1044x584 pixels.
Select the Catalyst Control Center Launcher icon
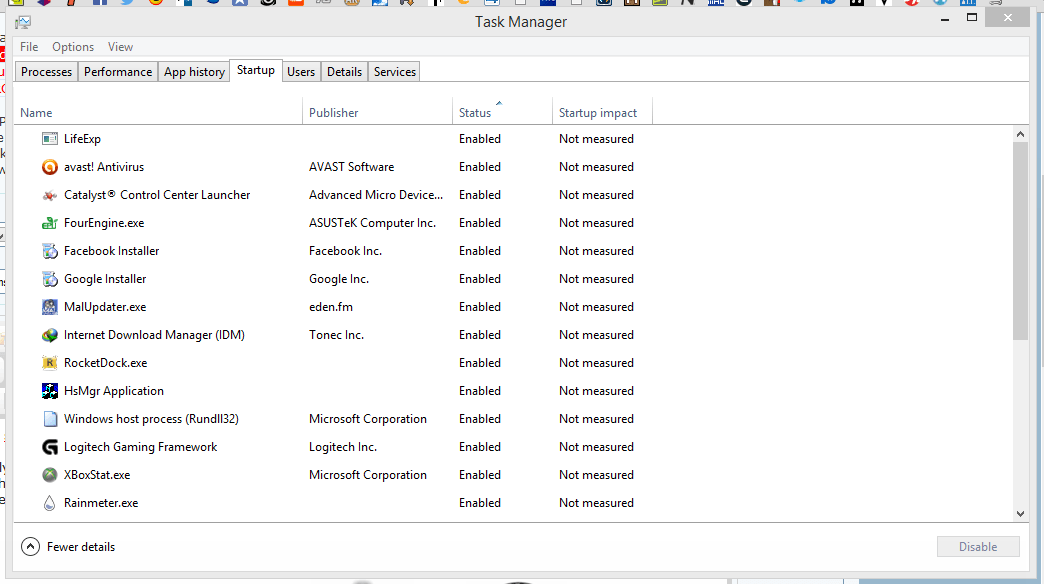[x=50, y=194]
